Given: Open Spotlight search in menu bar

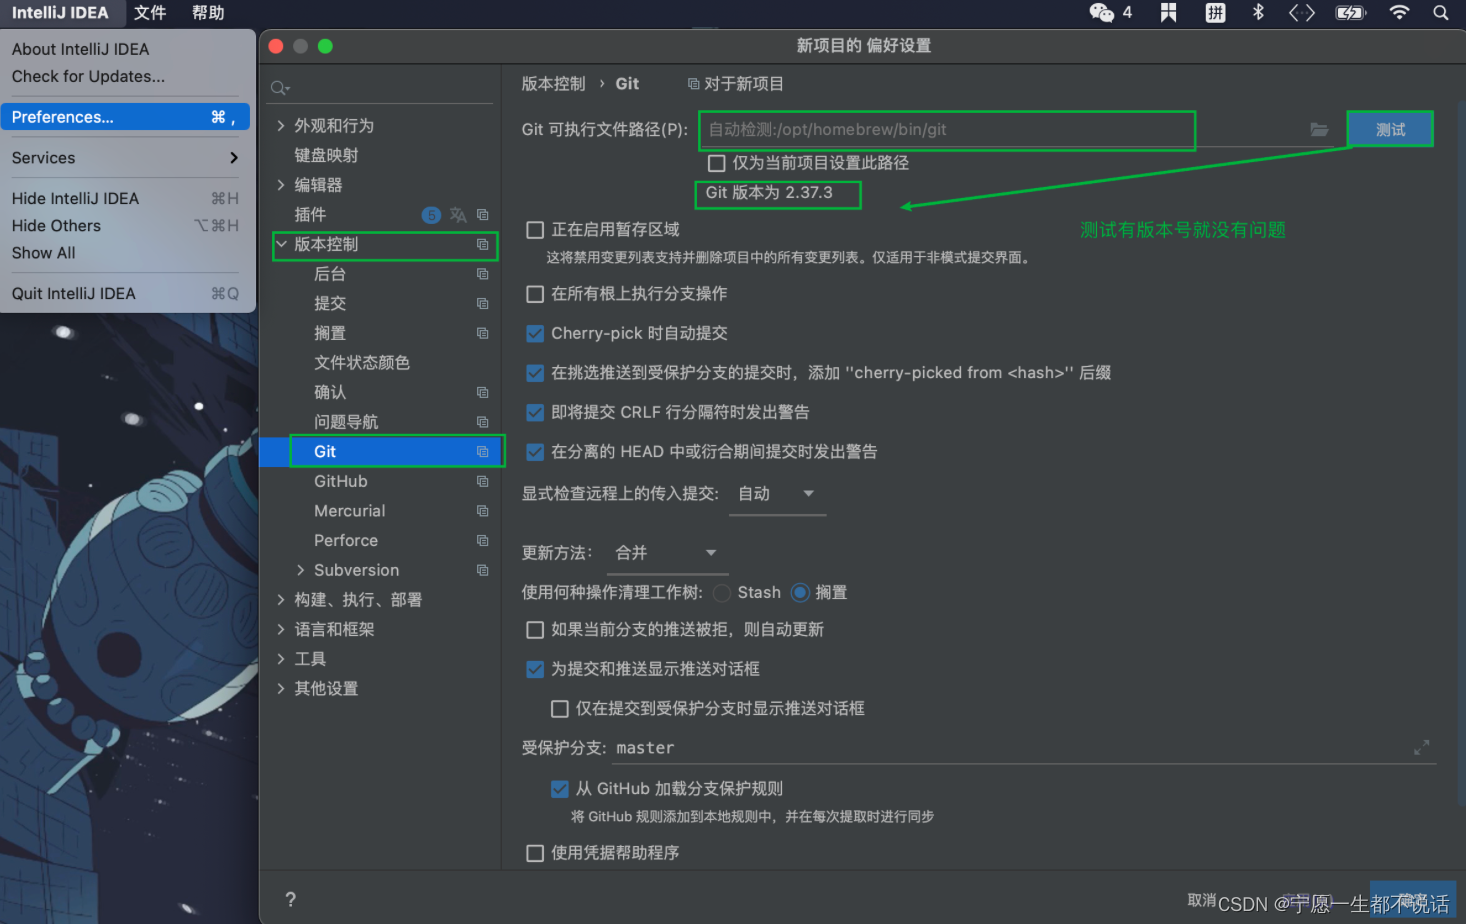Looking at the screenshot, I should [x=1440, y=12].
